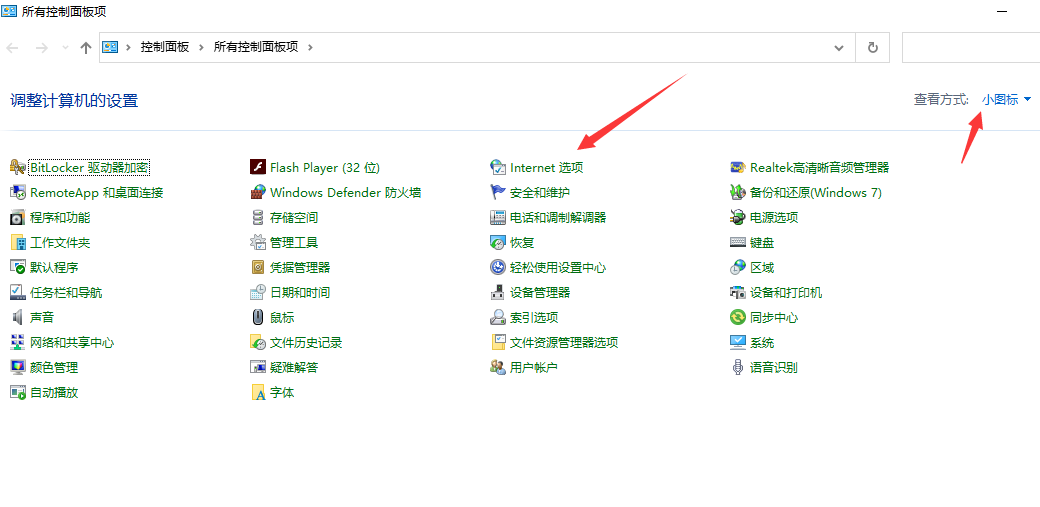The width and height of the screenshot is (1040, 507).
Task: Expand the address bar history dropdown arrow
Action: click(839, 48)
